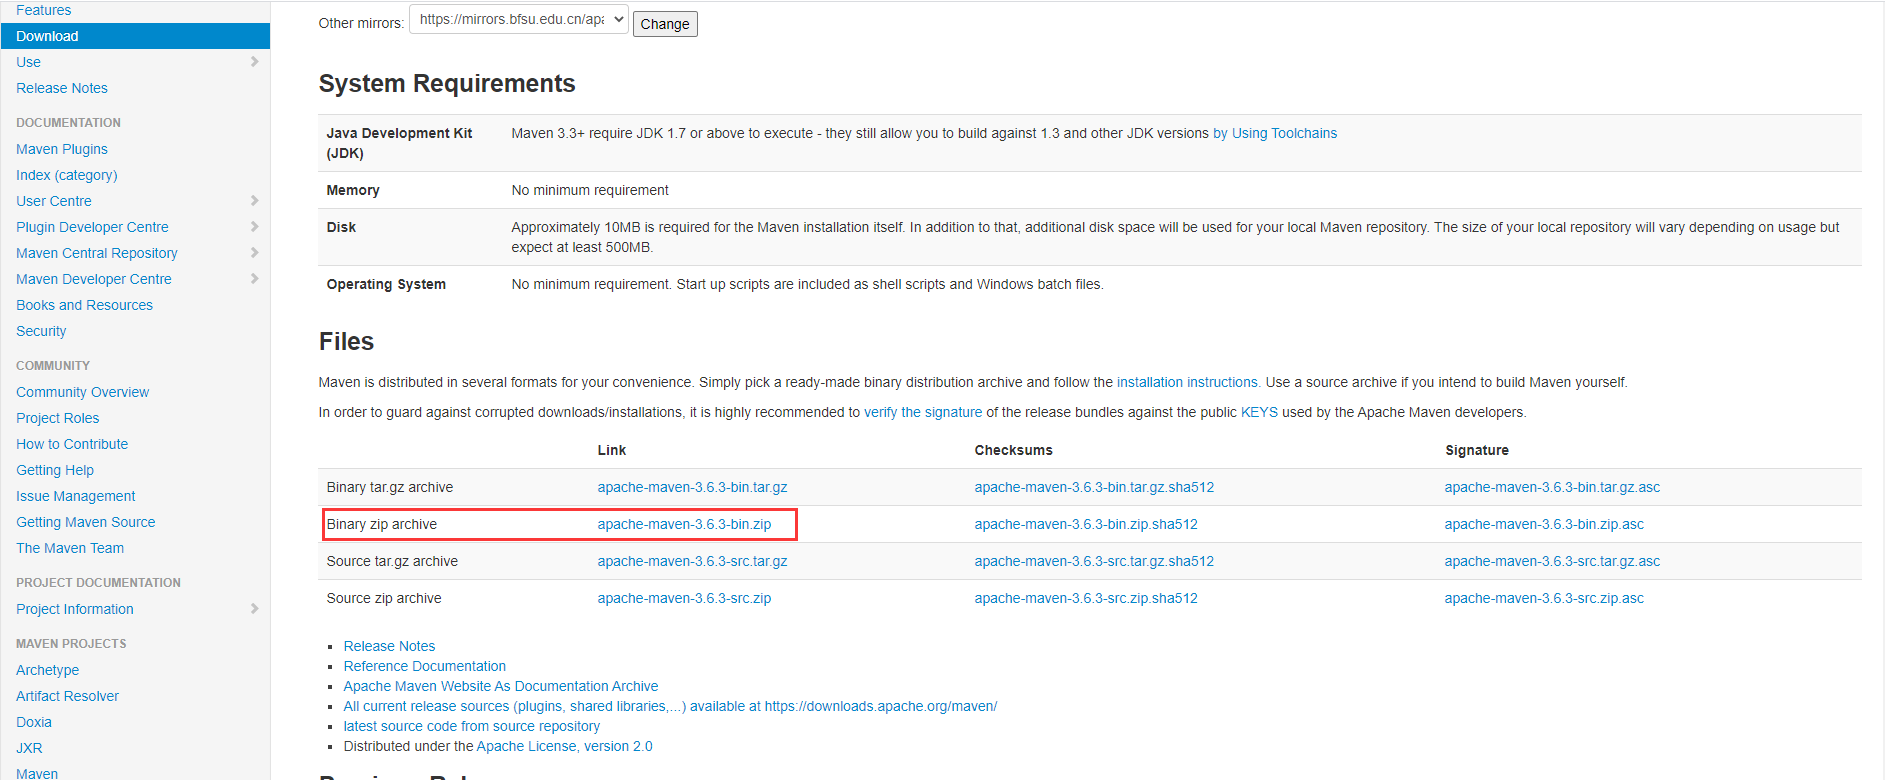The image size is (1885, 780).
Task: Click the System Requirements heading
Action: (x=447, y=84)
